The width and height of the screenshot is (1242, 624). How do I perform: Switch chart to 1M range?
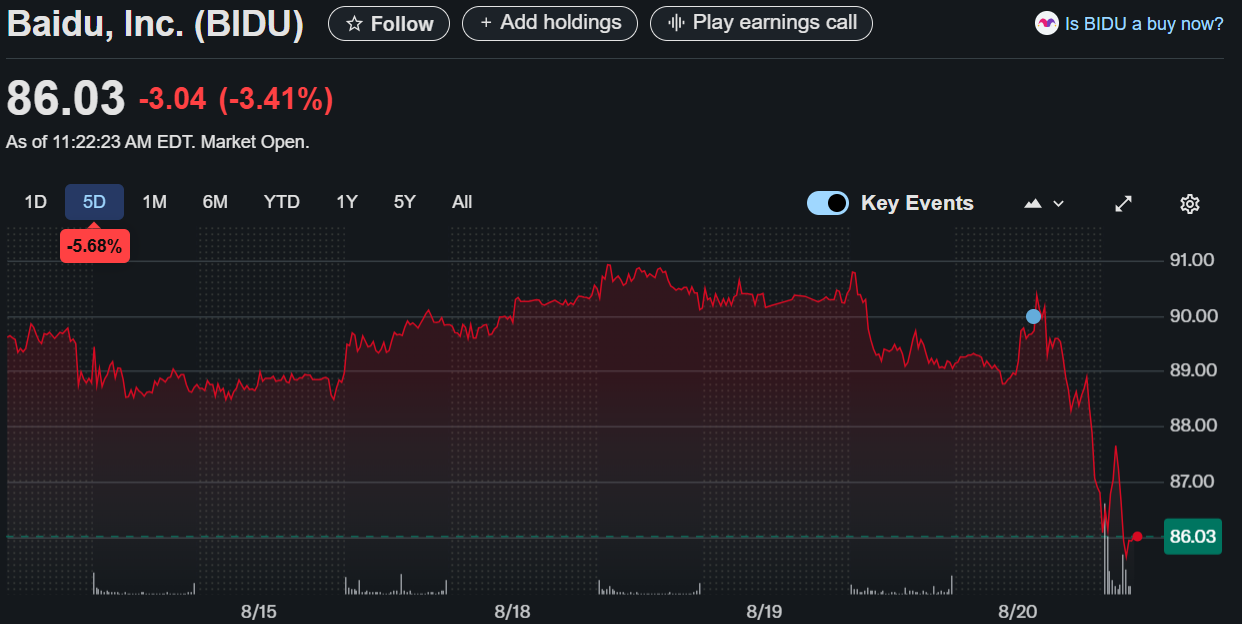(154, 202)
